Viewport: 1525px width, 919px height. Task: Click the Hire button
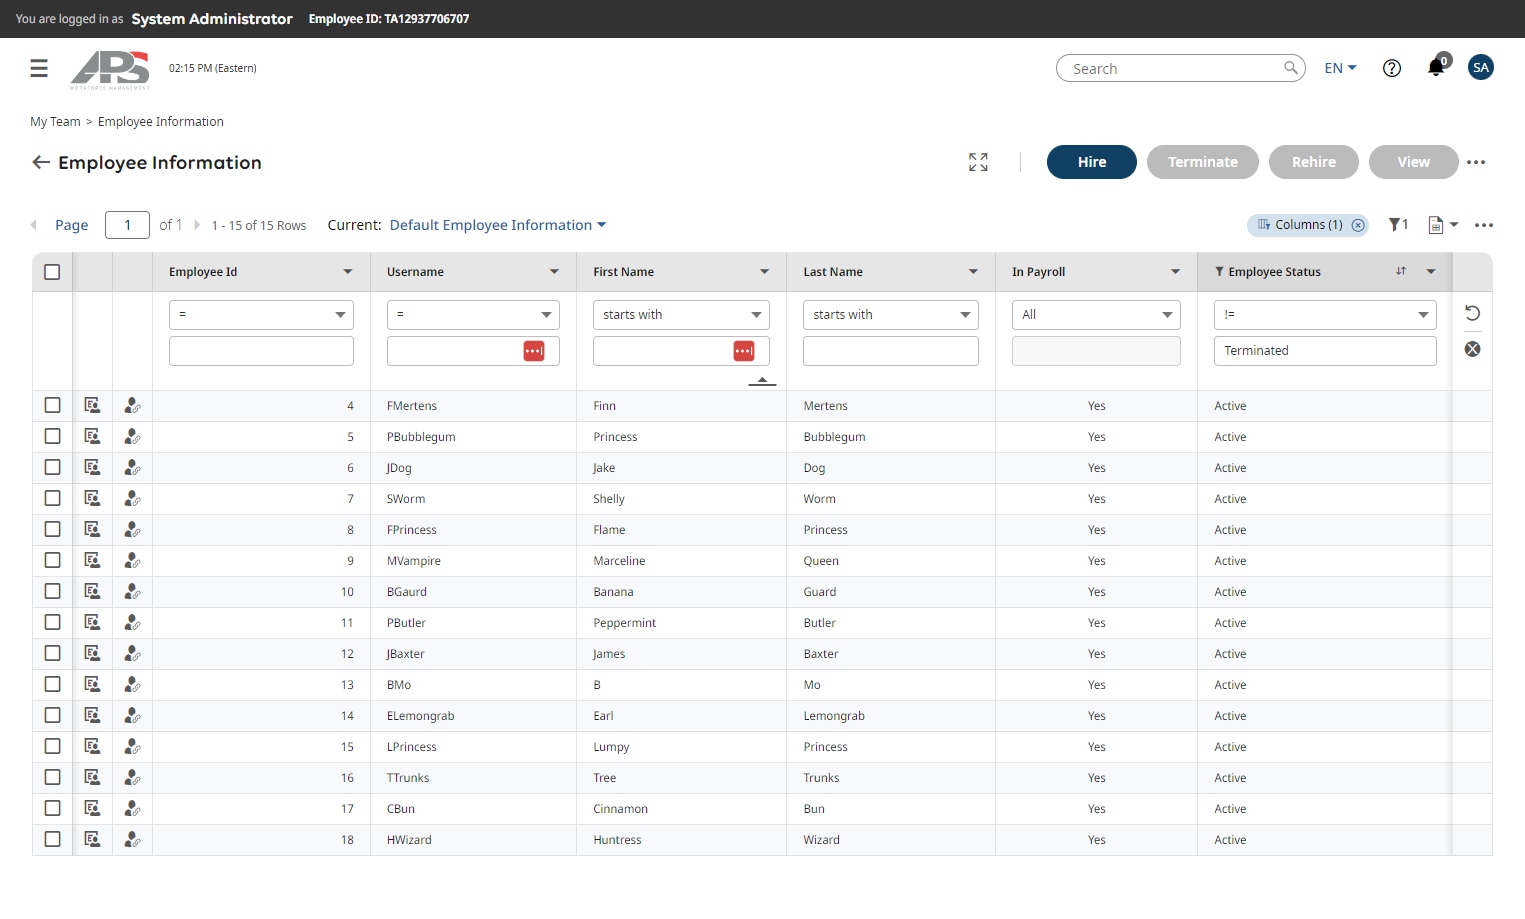point(1092,162)
